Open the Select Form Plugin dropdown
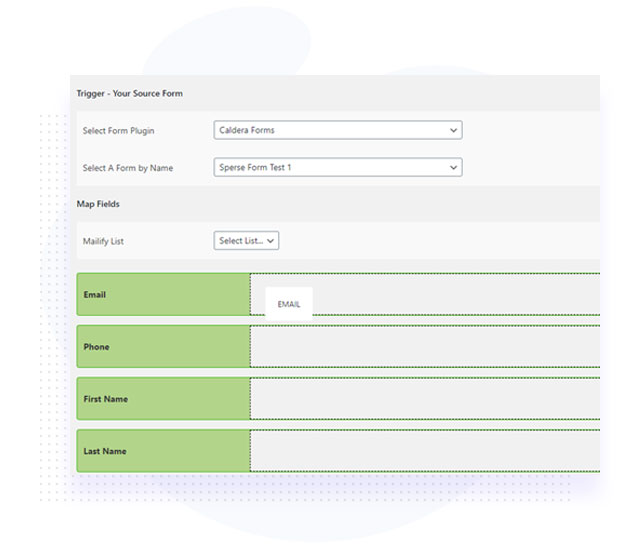 click(338, 130)
